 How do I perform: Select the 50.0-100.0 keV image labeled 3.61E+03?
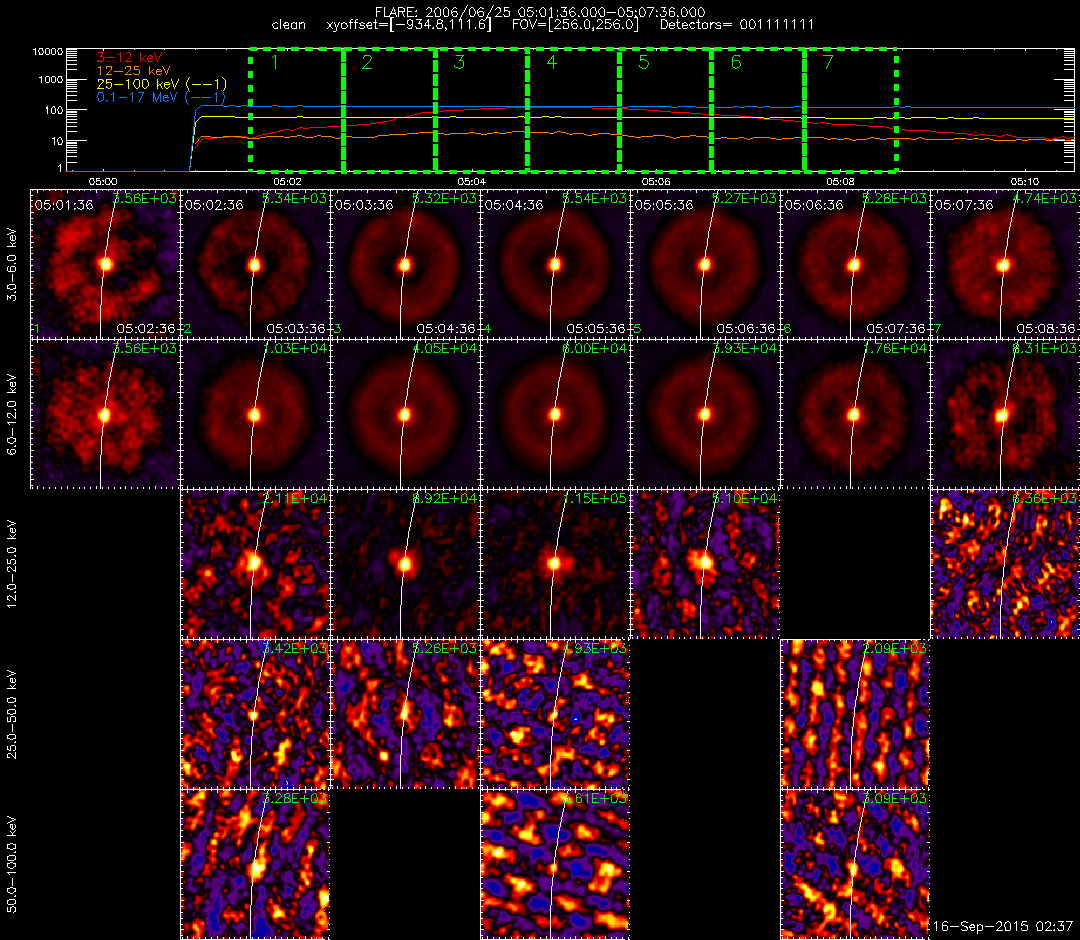point(555,864)
